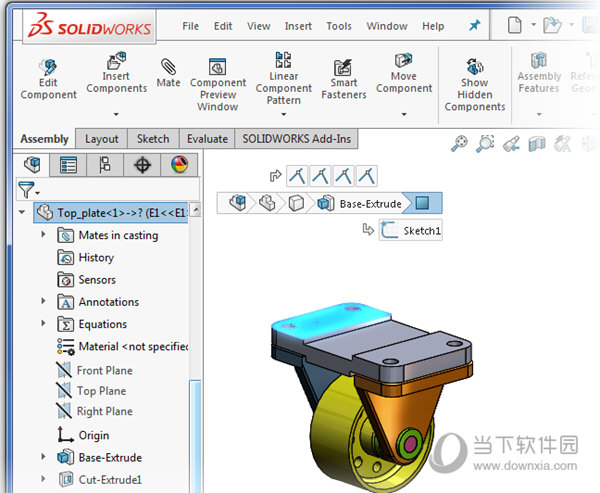The height and width of the screenshot is (493, 600).
Task: Click third mate icon in breadcrumb row
Action: click(344, 176)
